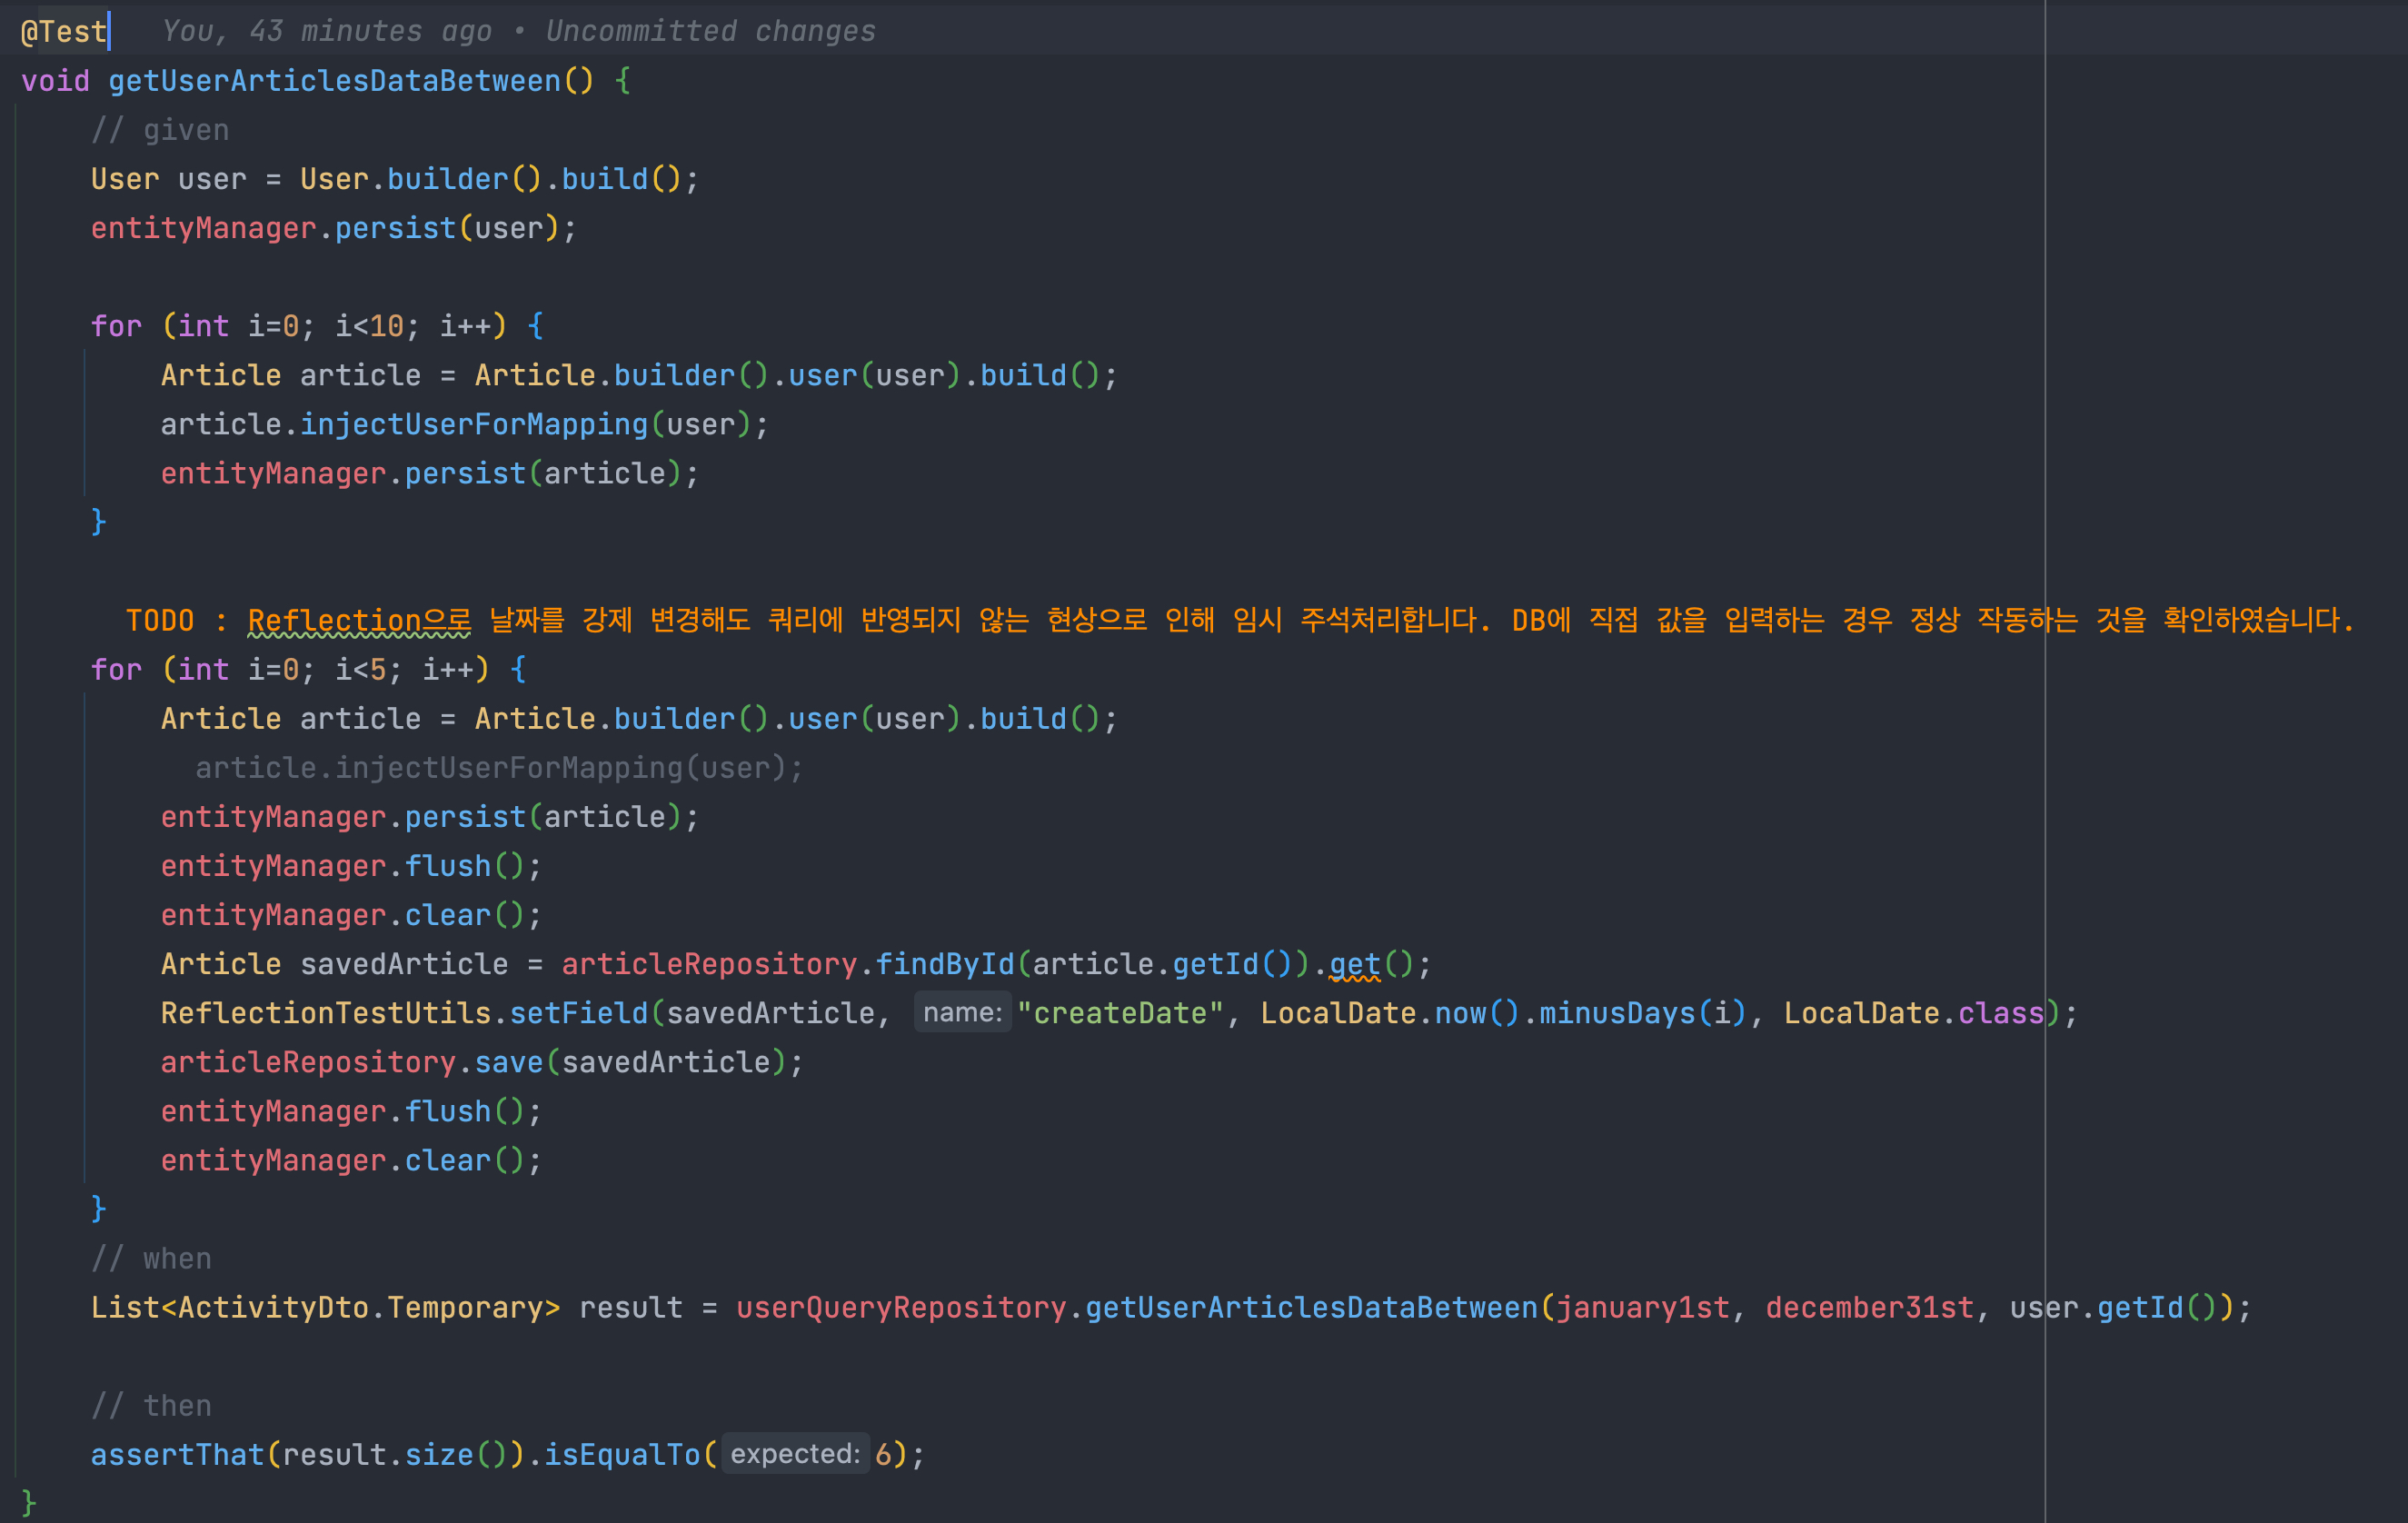Click the '// given' comment

click(160, 129)
